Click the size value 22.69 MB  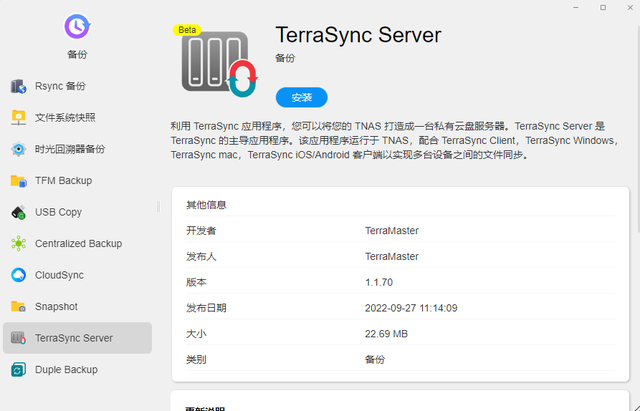[x=386, y=334]
